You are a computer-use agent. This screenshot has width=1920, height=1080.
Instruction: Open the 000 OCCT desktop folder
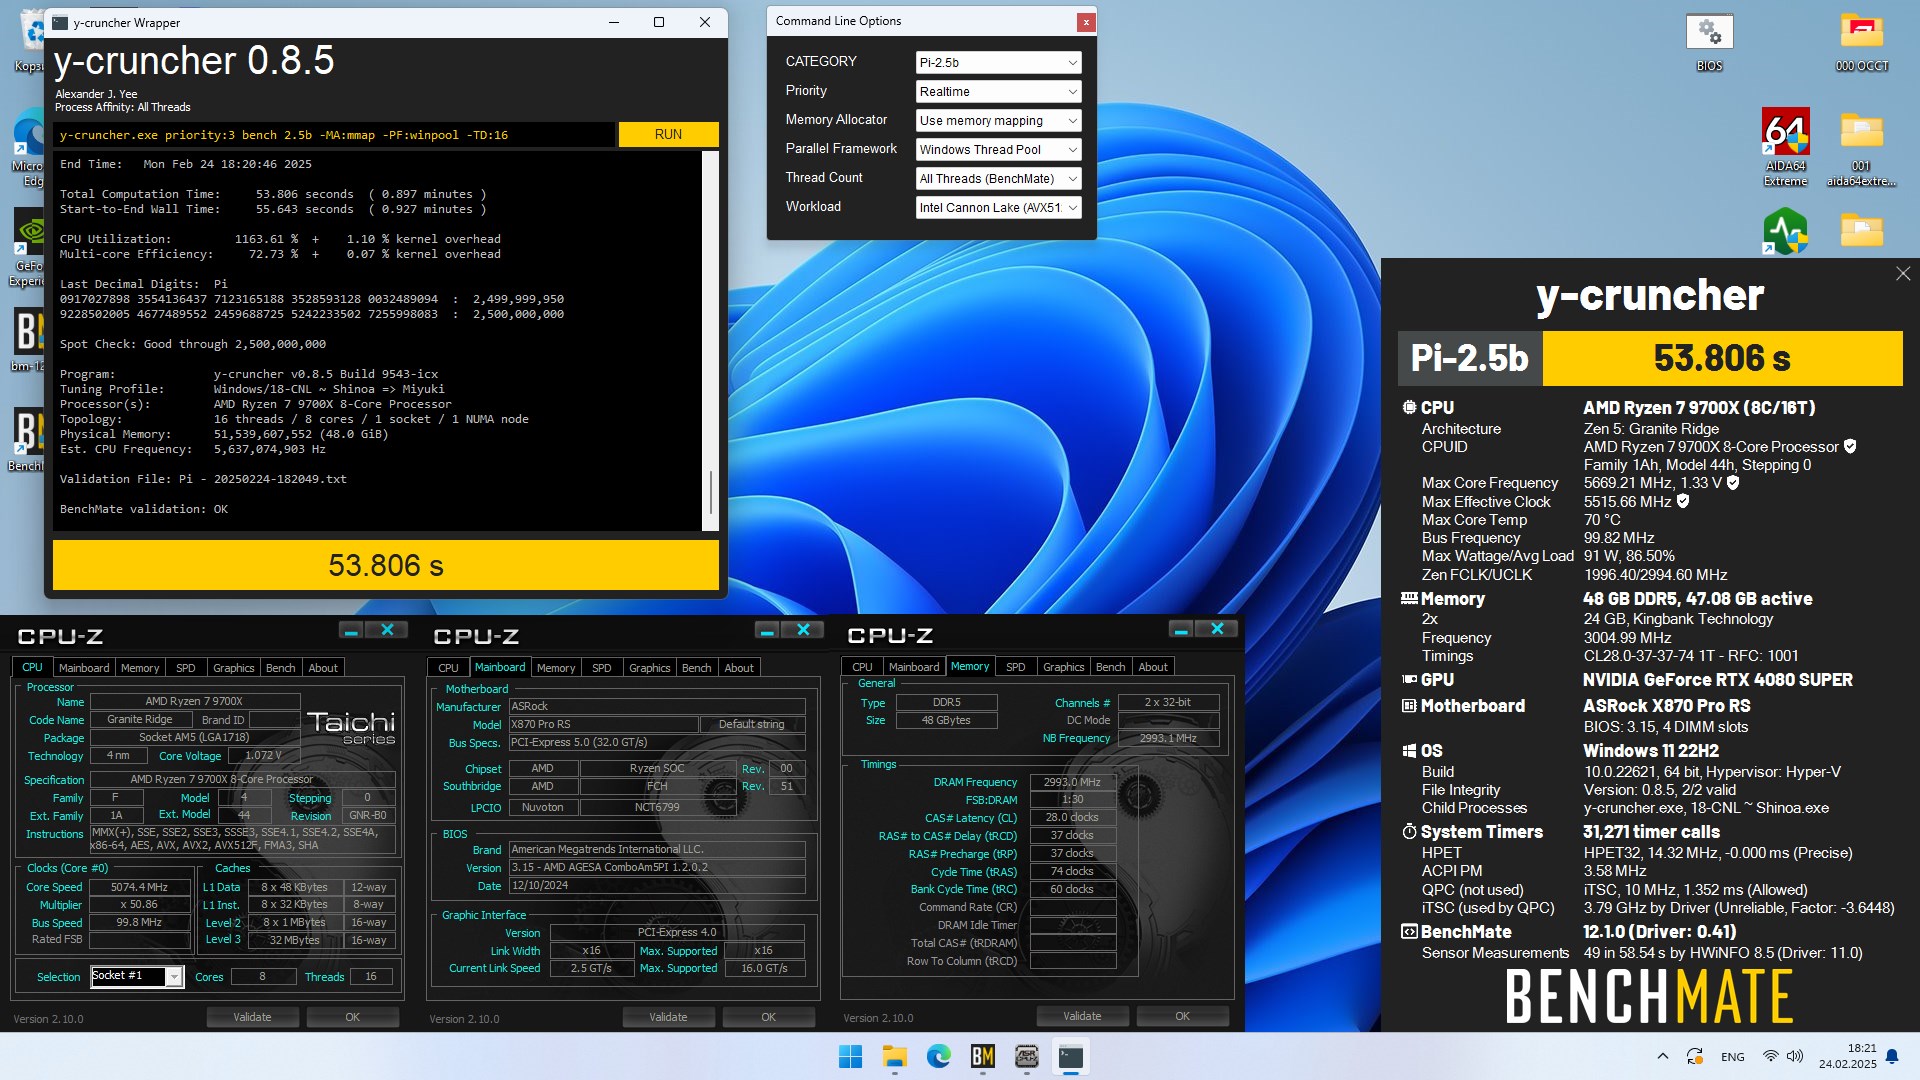click(x=1861, y=42)
